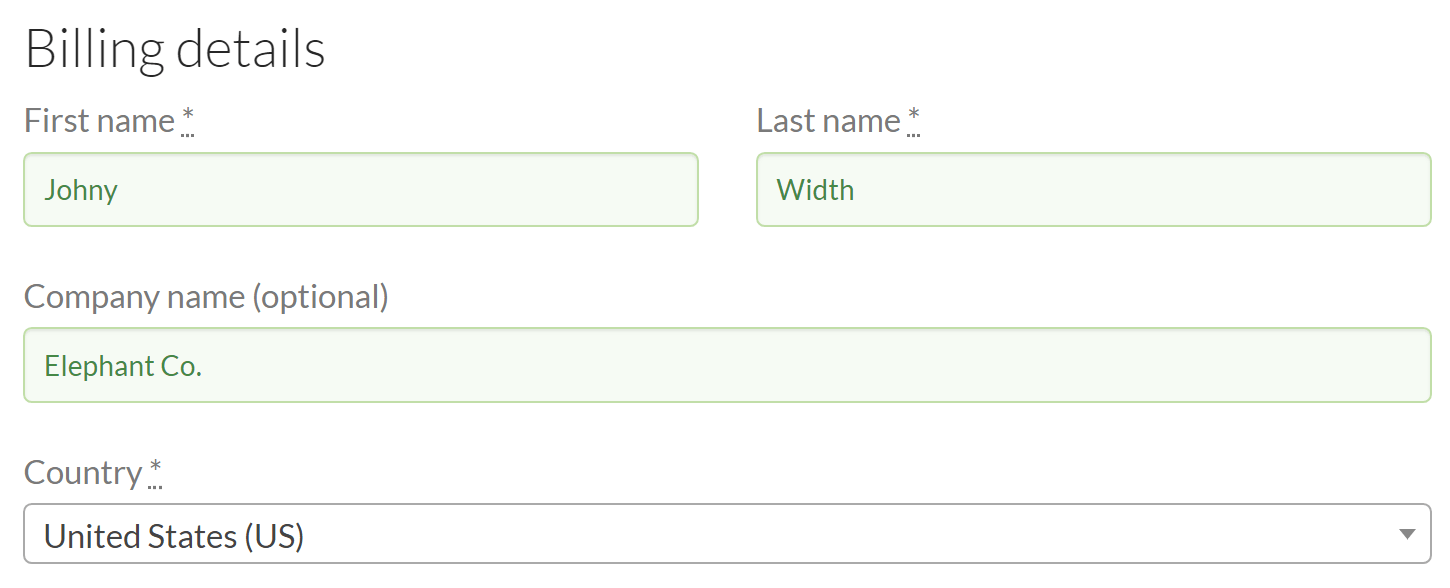Click the Company name (optional) label

(x=205, y=296)
